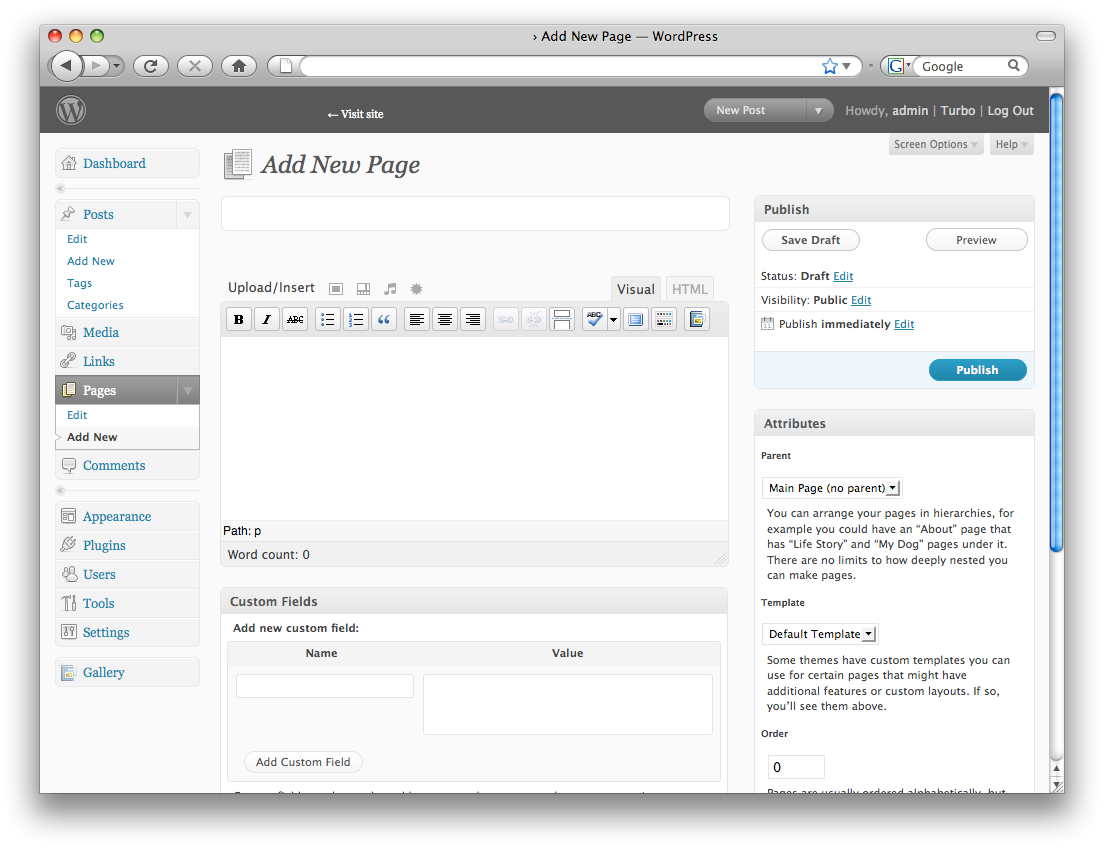Open the Screen Options panel

(x=936, y=144)
